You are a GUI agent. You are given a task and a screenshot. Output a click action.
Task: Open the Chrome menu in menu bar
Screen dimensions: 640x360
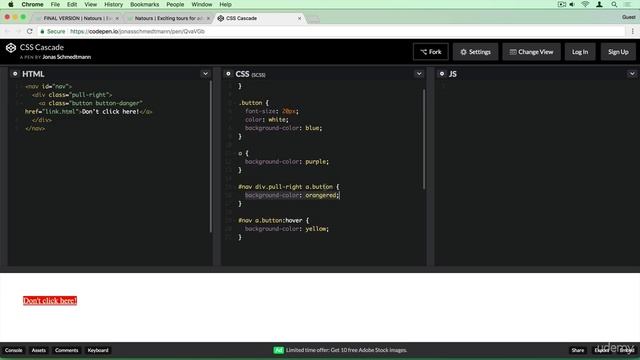(32, 4)
